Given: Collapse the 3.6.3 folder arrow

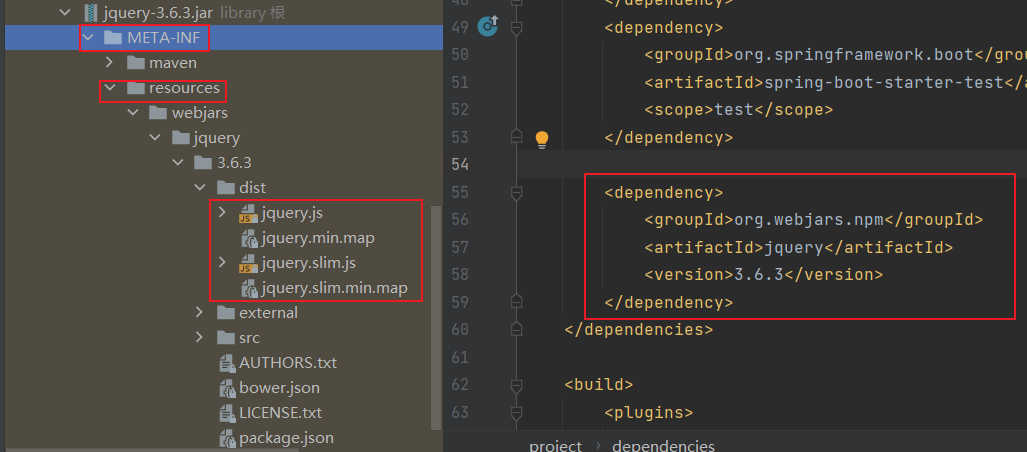Looking at the screenshot, I should point(178,162).
